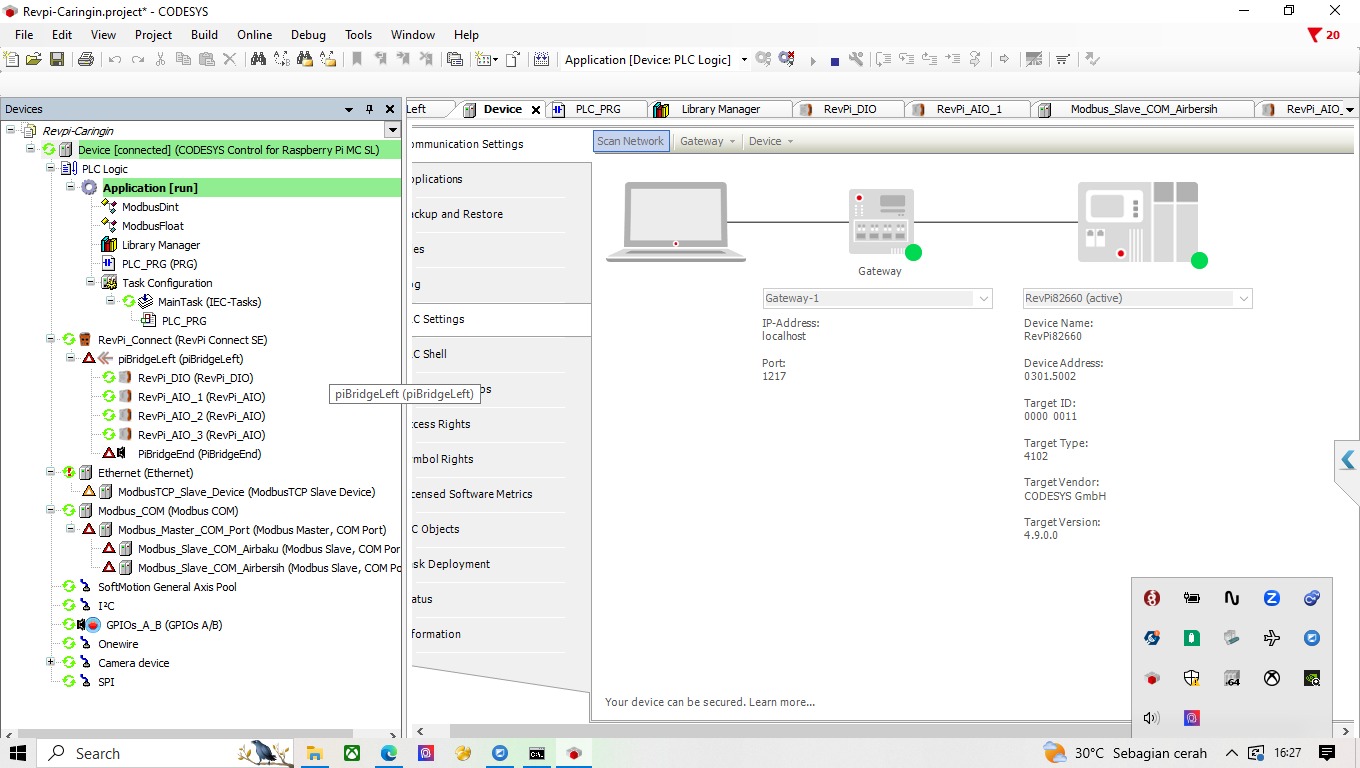Open the Online menu

coord(254,35)
